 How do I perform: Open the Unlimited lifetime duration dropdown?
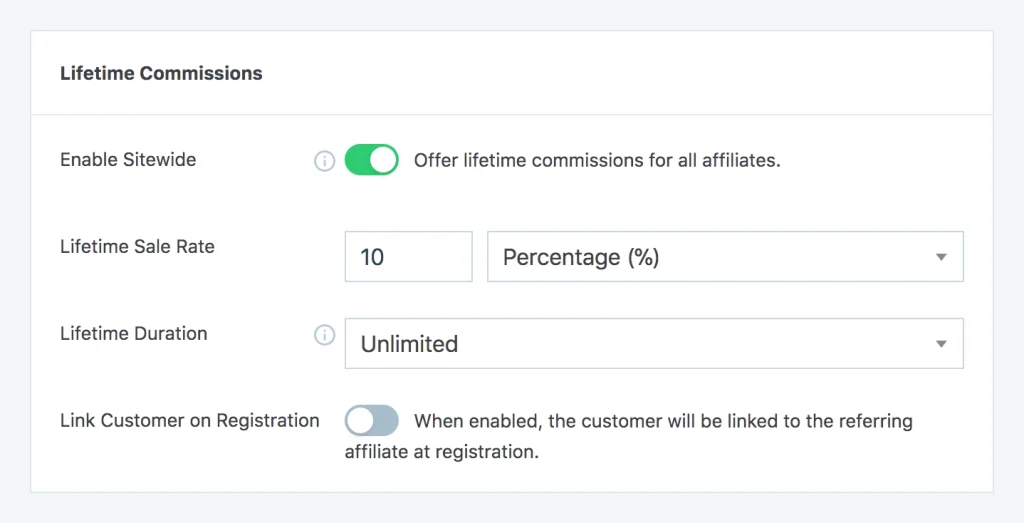coord(654,343)
